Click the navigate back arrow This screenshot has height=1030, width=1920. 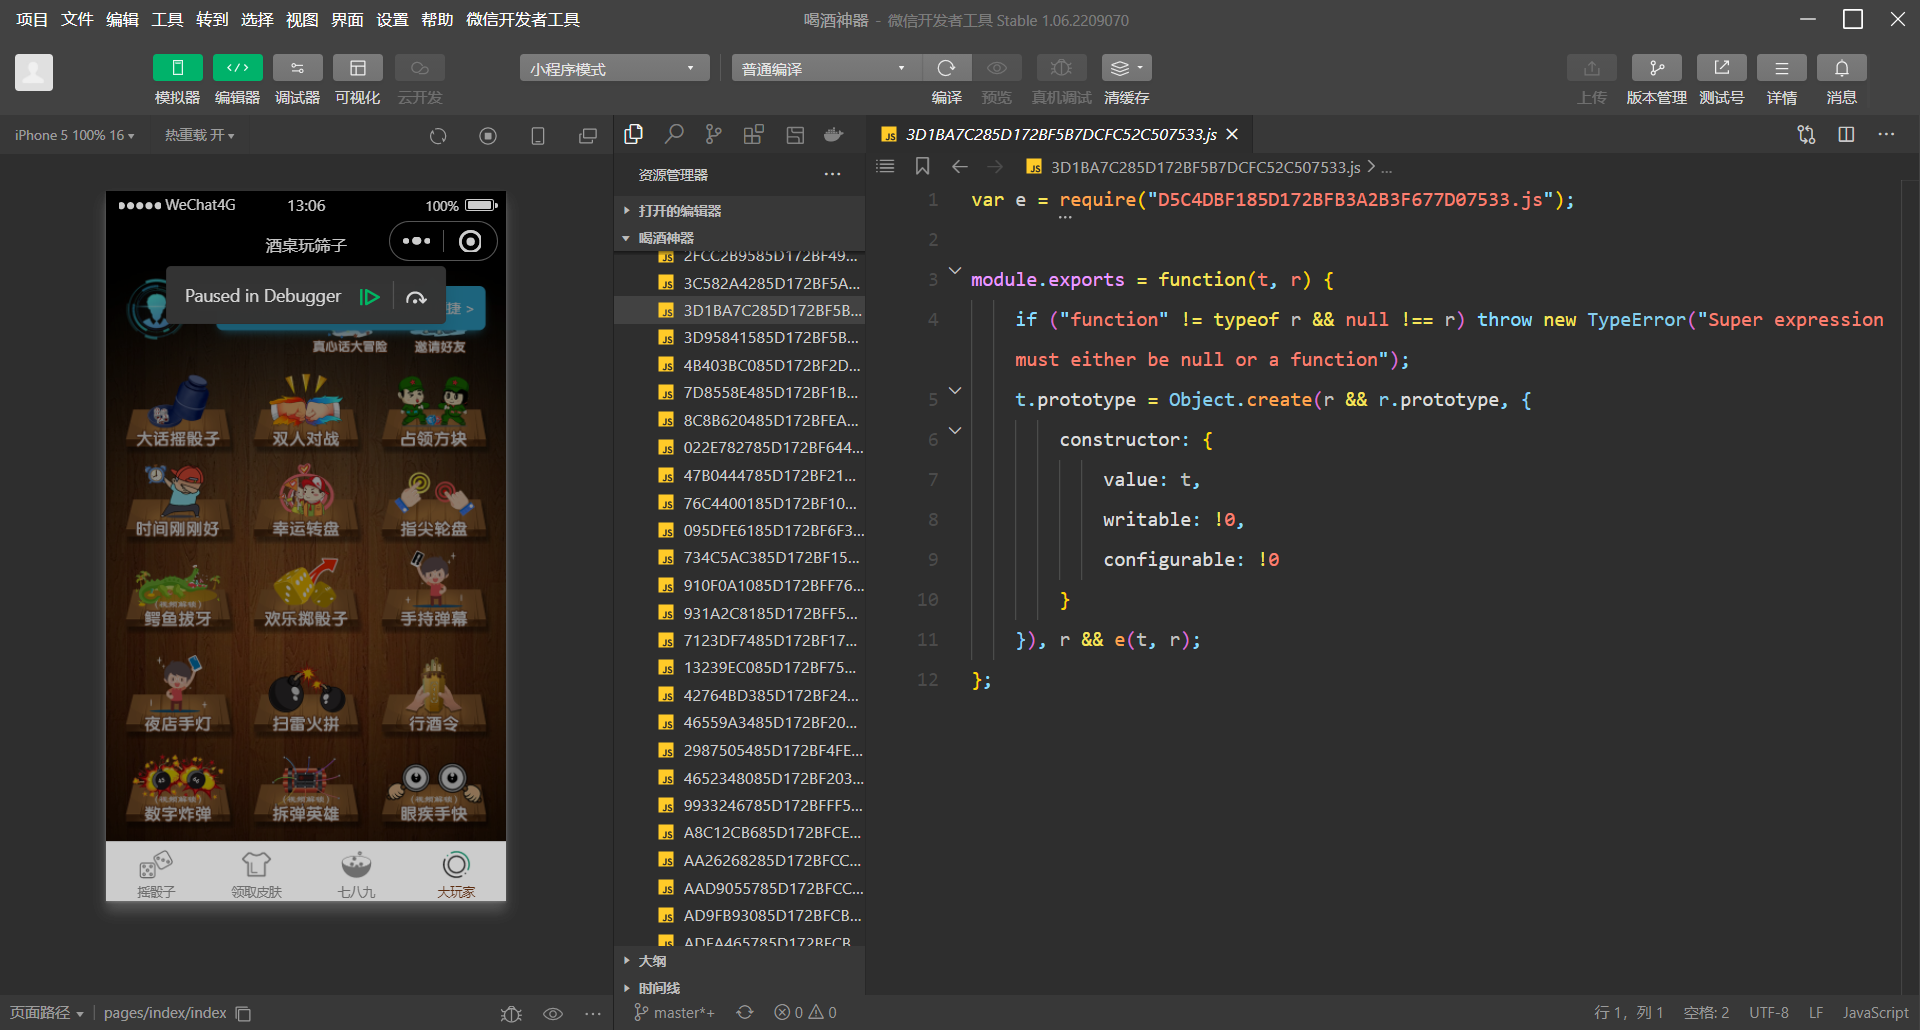[960, 166]
